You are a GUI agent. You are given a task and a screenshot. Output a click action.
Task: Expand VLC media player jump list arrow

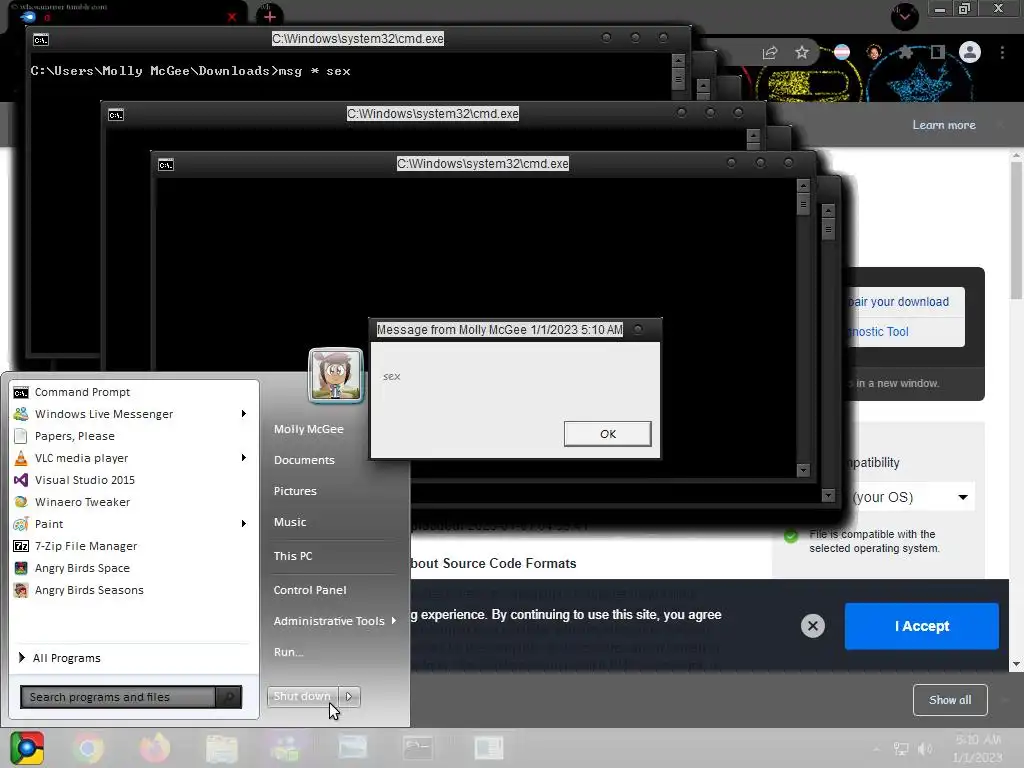click(244, 458)
